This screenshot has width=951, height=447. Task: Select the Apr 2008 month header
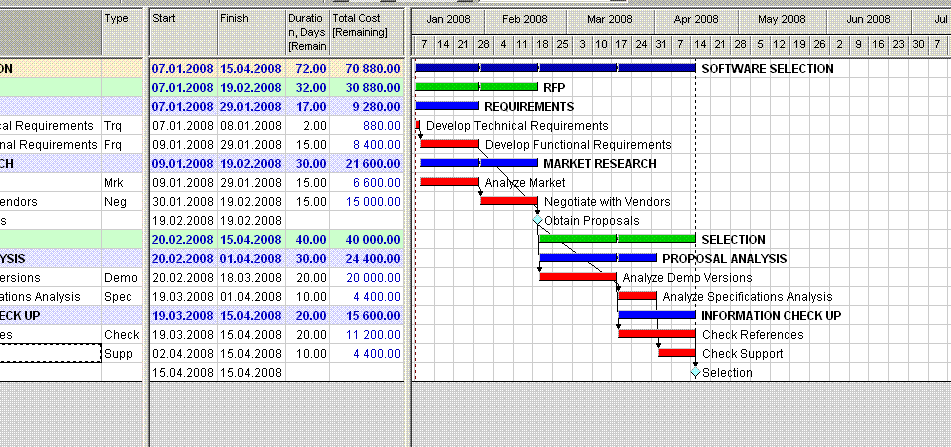pyautogui.click(x=696, y=20)
